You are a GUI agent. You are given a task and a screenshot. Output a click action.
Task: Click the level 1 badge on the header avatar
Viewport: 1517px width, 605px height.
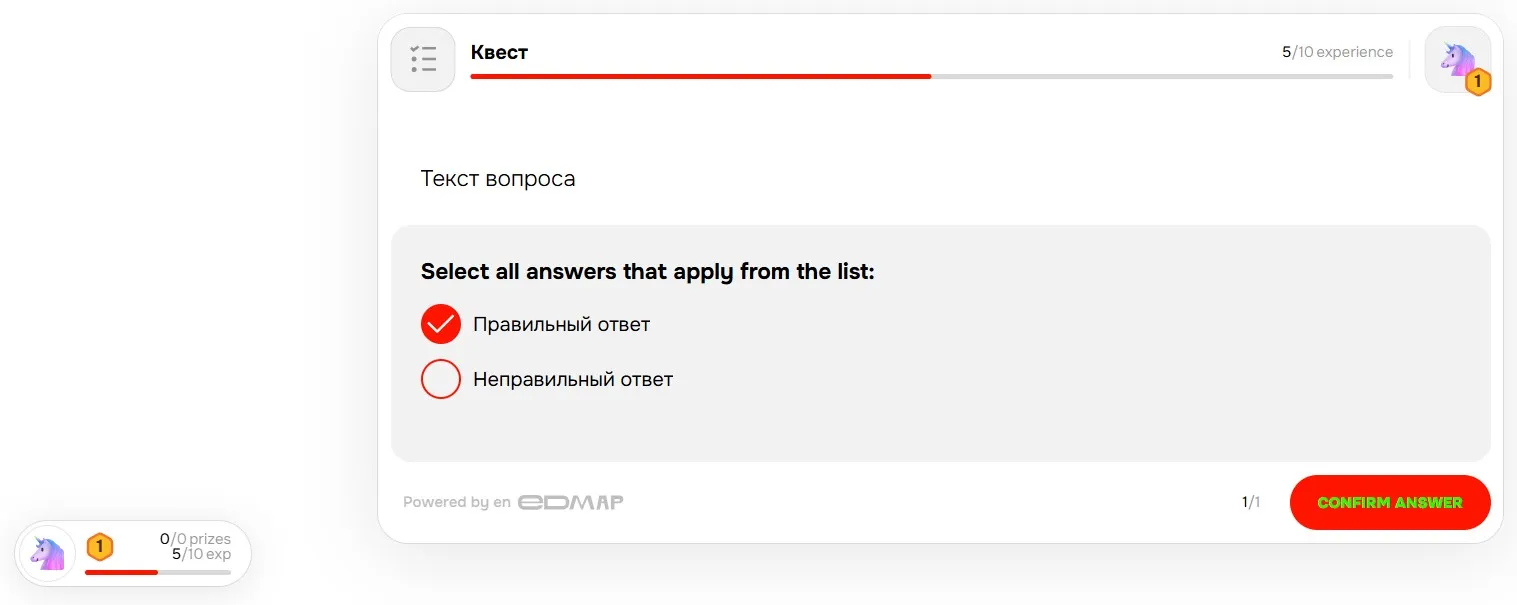[x=1478, y=83]
